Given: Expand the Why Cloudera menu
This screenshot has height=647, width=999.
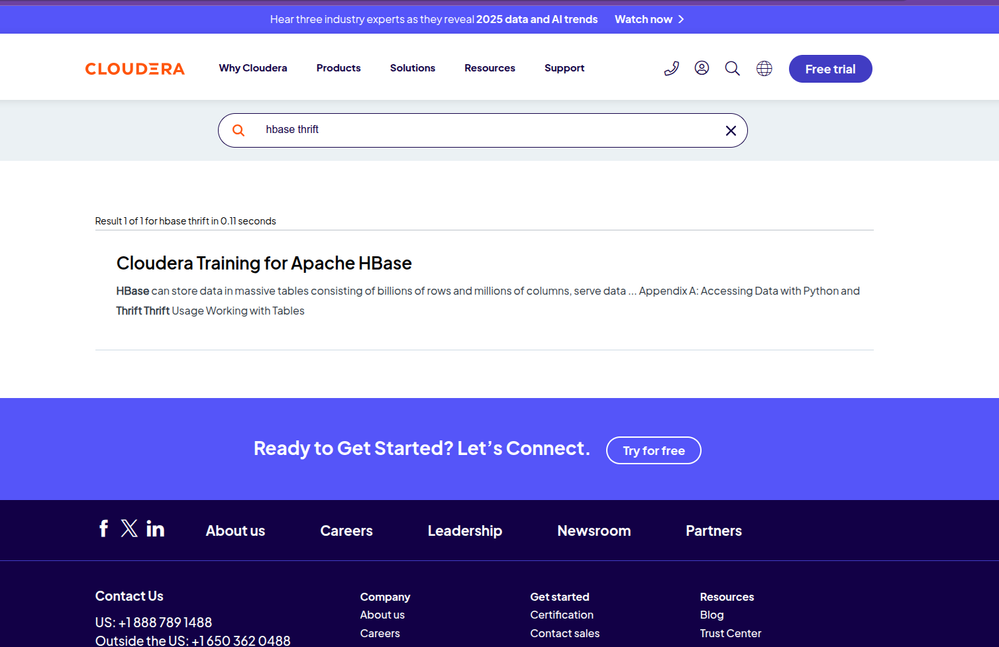Looking at the screenshot, I should click(x=253, y=68).
